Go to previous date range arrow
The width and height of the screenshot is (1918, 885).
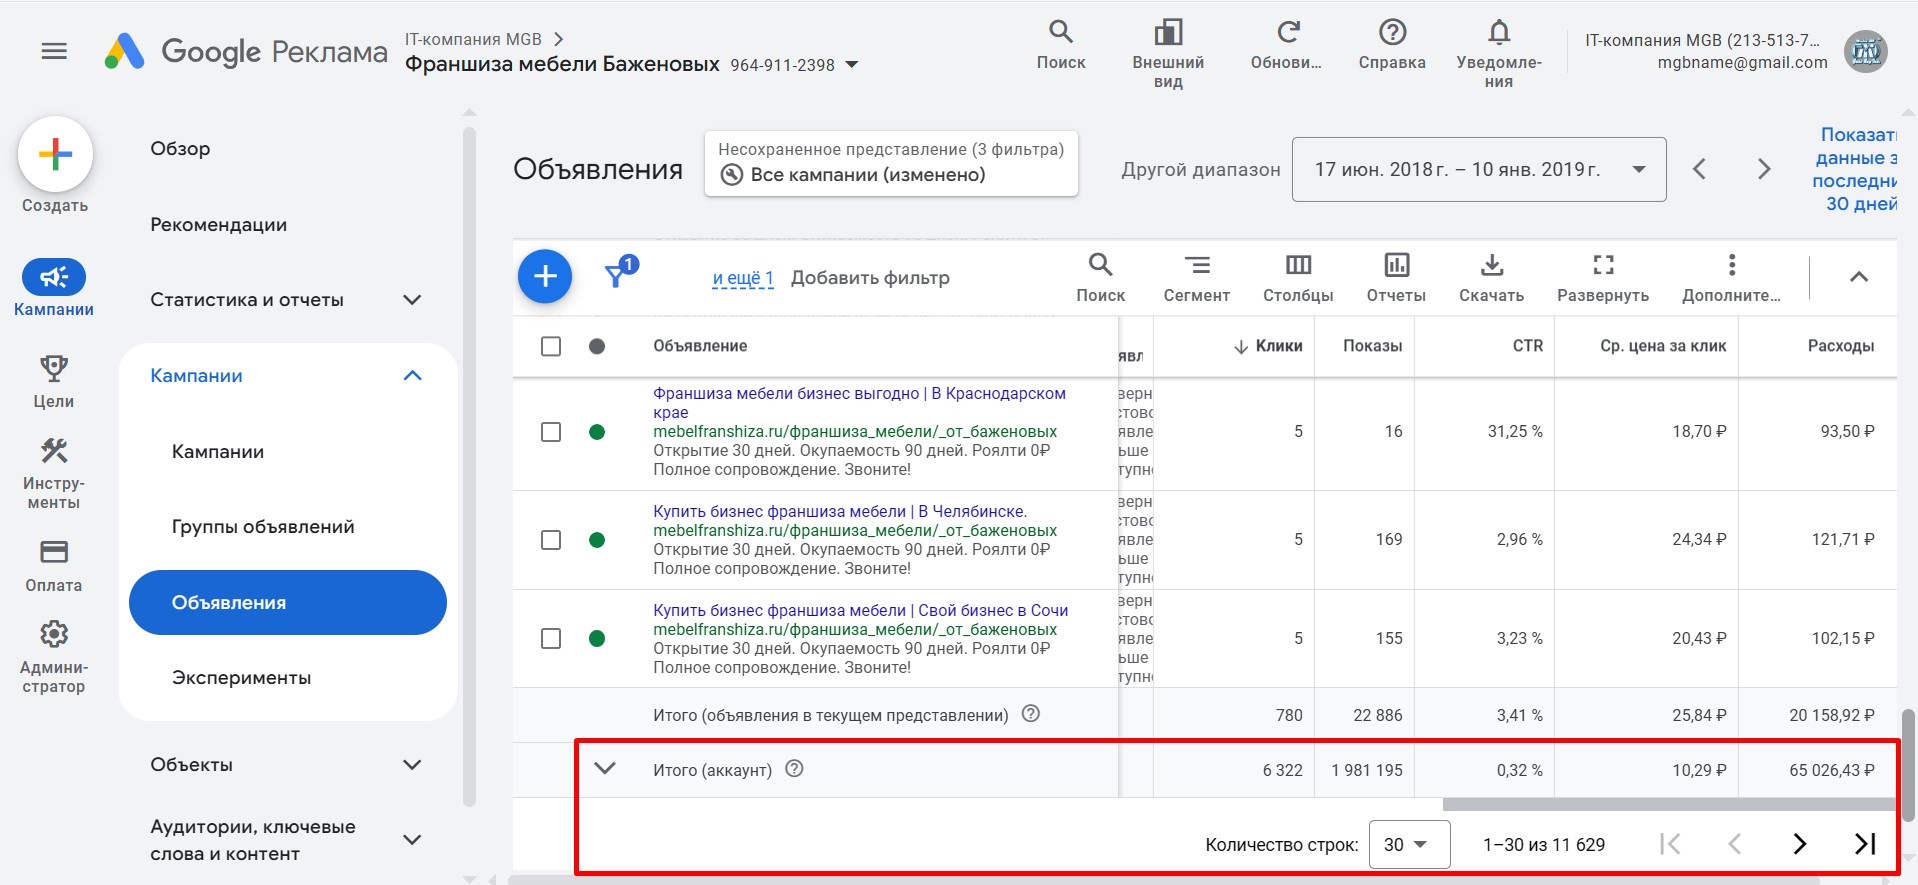(1699, 169)
